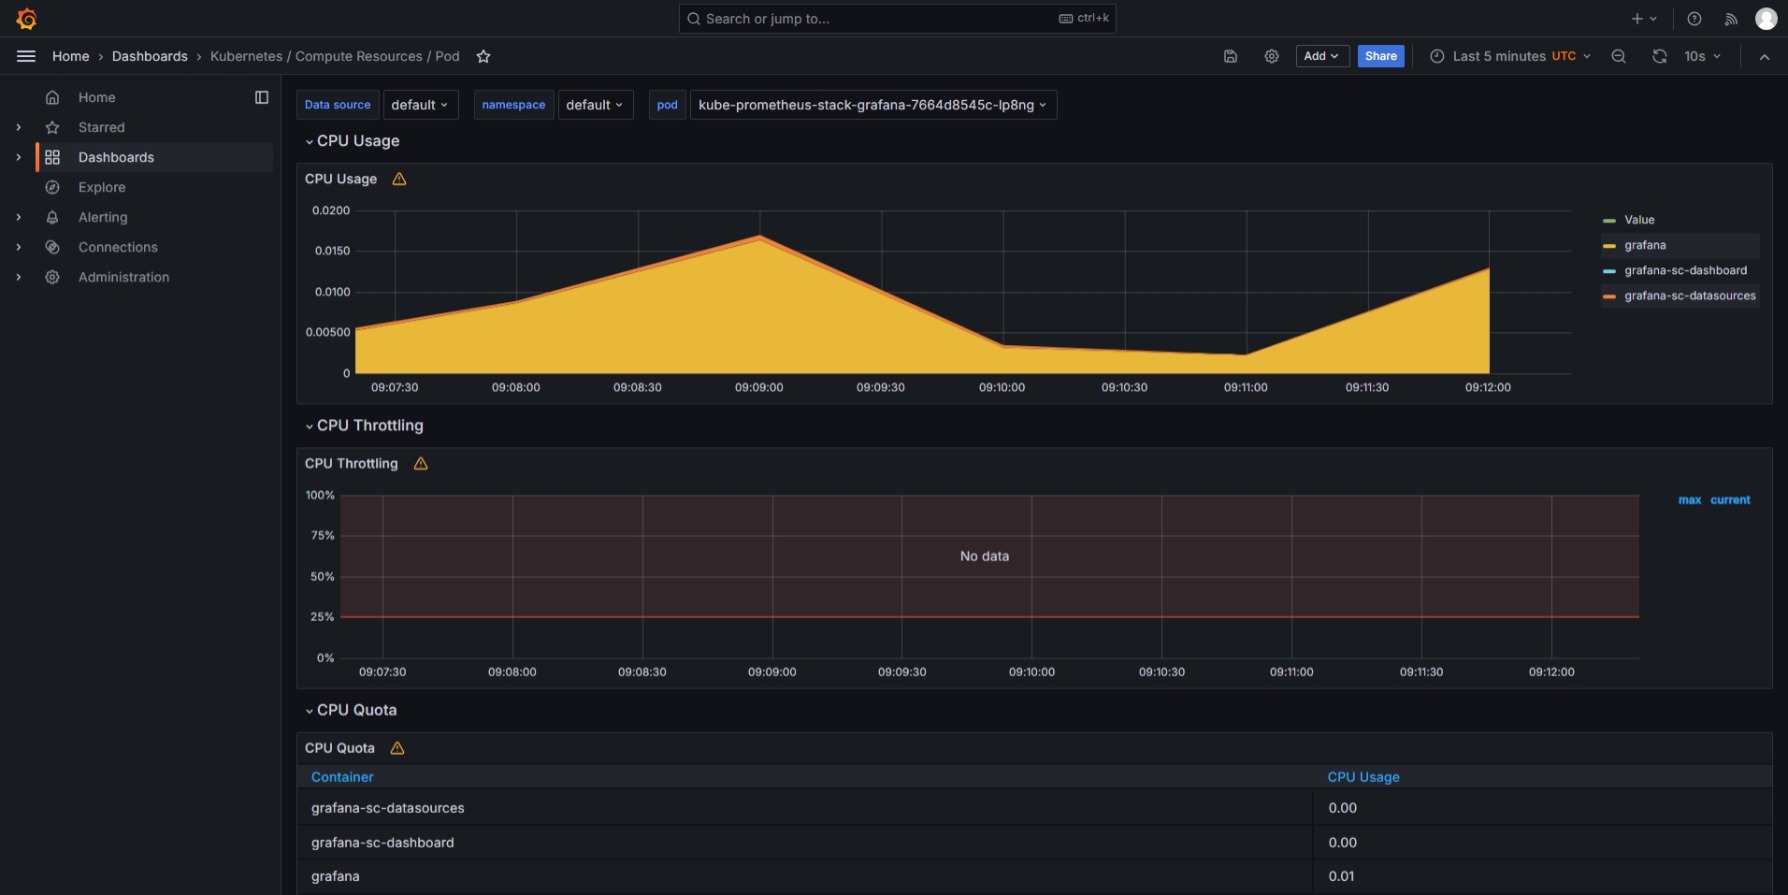The width and height of the screenshot is (1788, 895).
Task: Click the Grafana logo icon
Action: 27,19
